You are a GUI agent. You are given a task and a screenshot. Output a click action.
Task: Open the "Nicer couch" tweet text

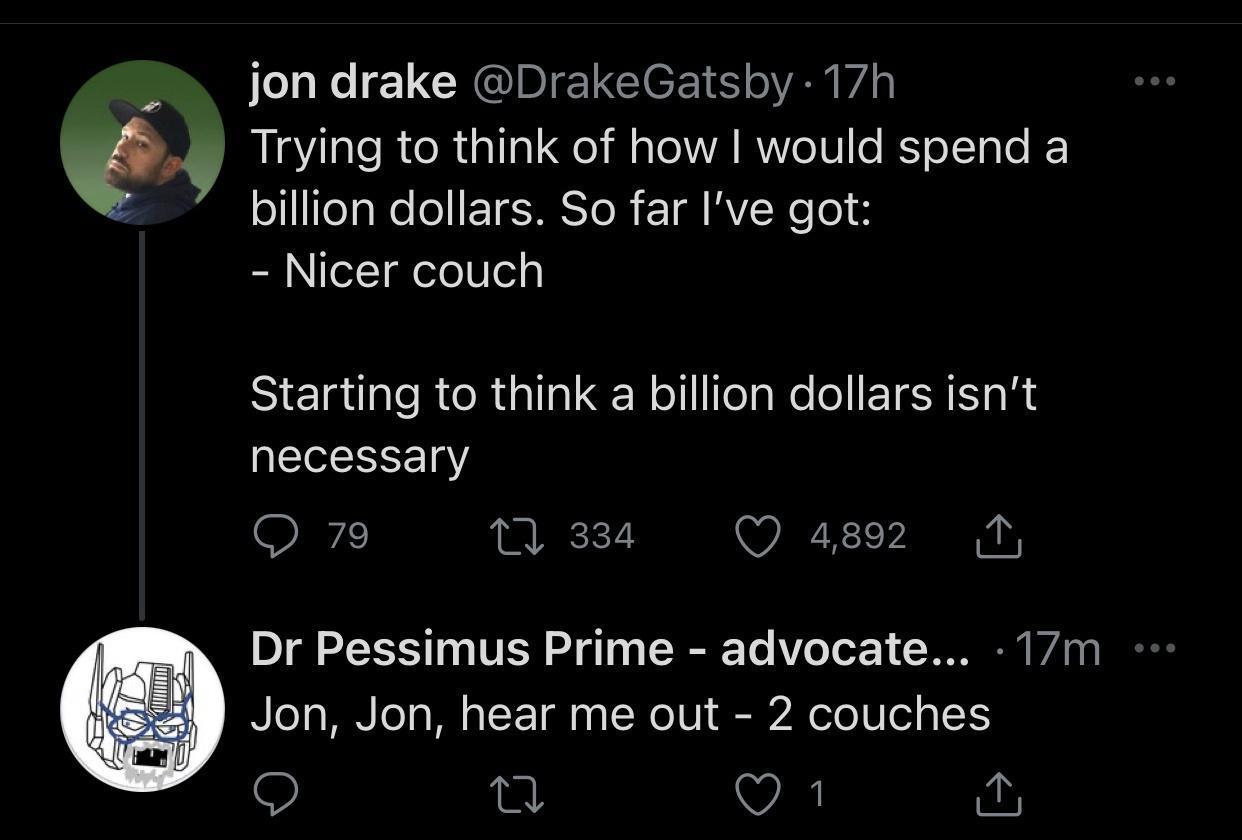(x=414, y=272)
